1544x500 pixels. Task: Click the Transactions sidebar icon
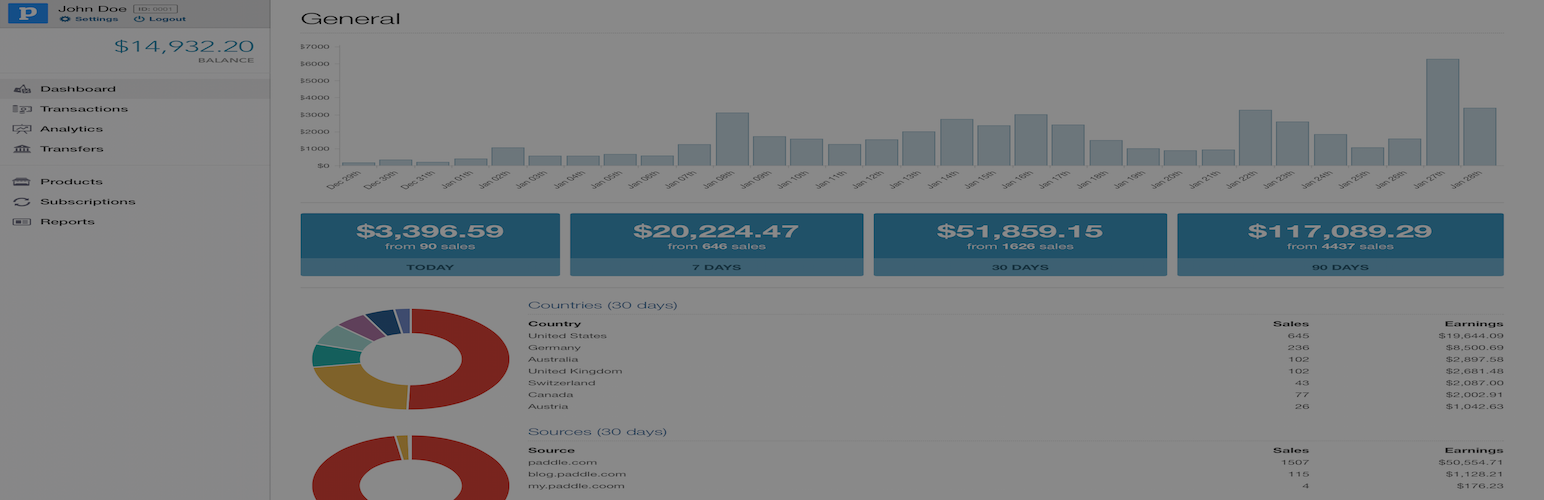(x=22, y=109)
